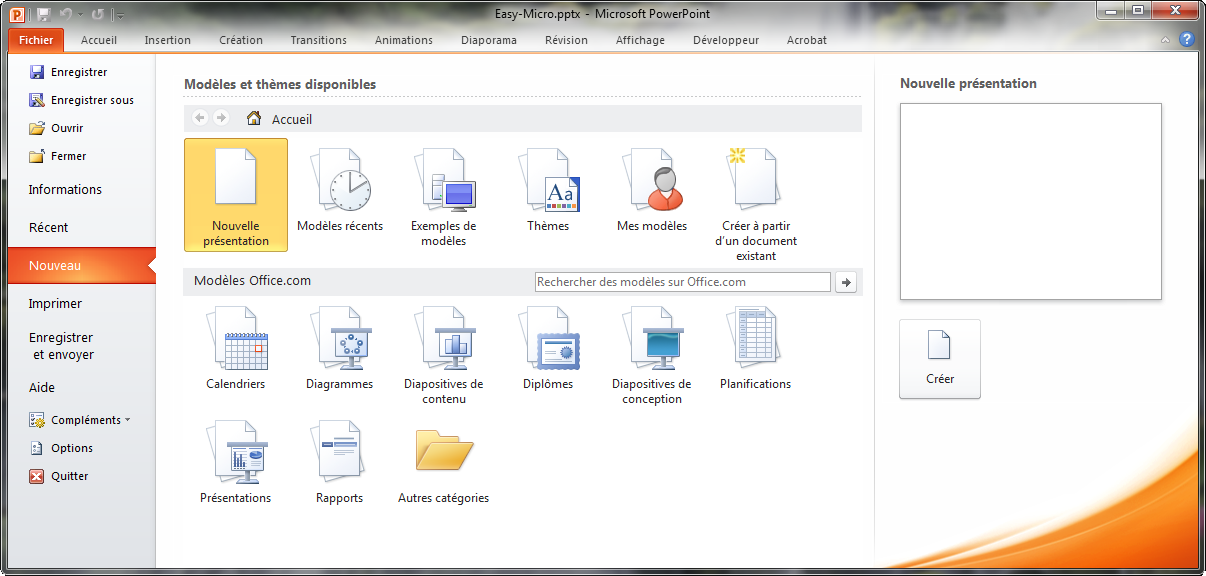Switch to the Insertion tab
The height and width of the screenshot is (576, 1206).
point(168,40)
